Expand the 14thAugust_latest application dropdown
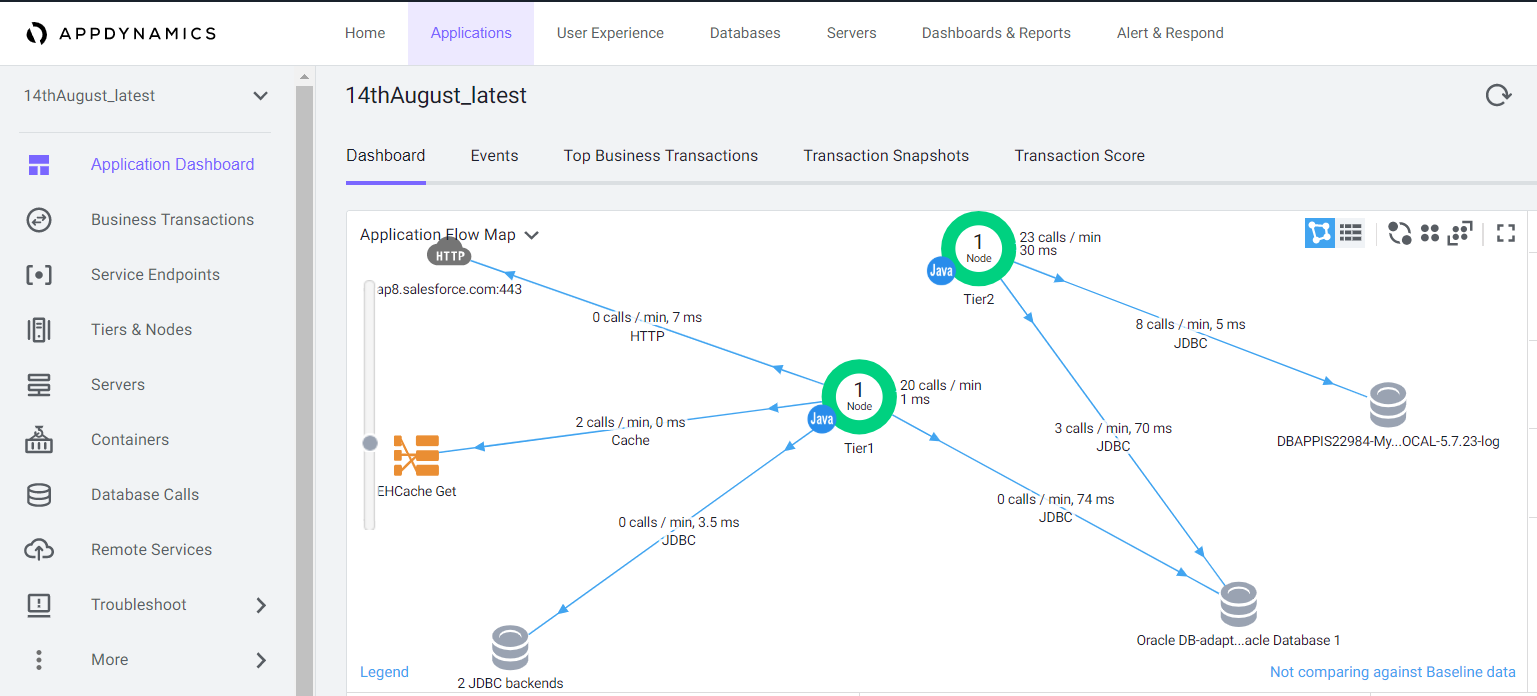The width and height of the screenshot is (1537, 696). tap(260, 96)
